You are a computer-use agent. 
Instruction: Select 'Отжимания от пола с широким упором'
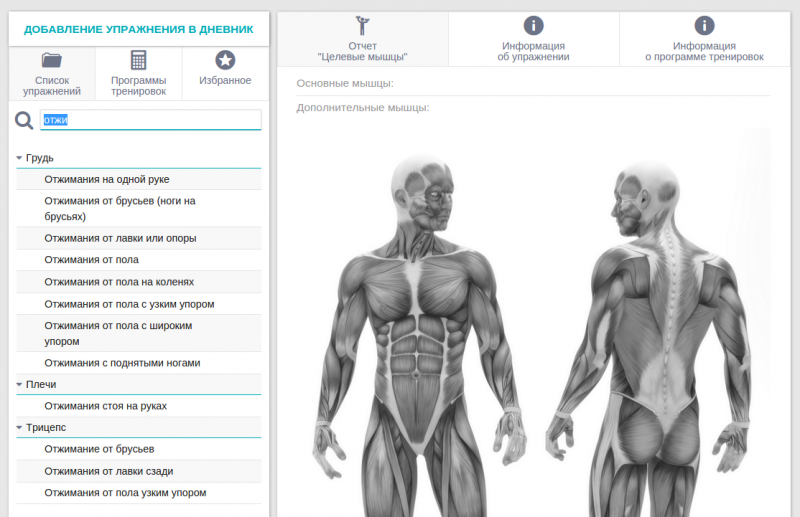point(139,333)
